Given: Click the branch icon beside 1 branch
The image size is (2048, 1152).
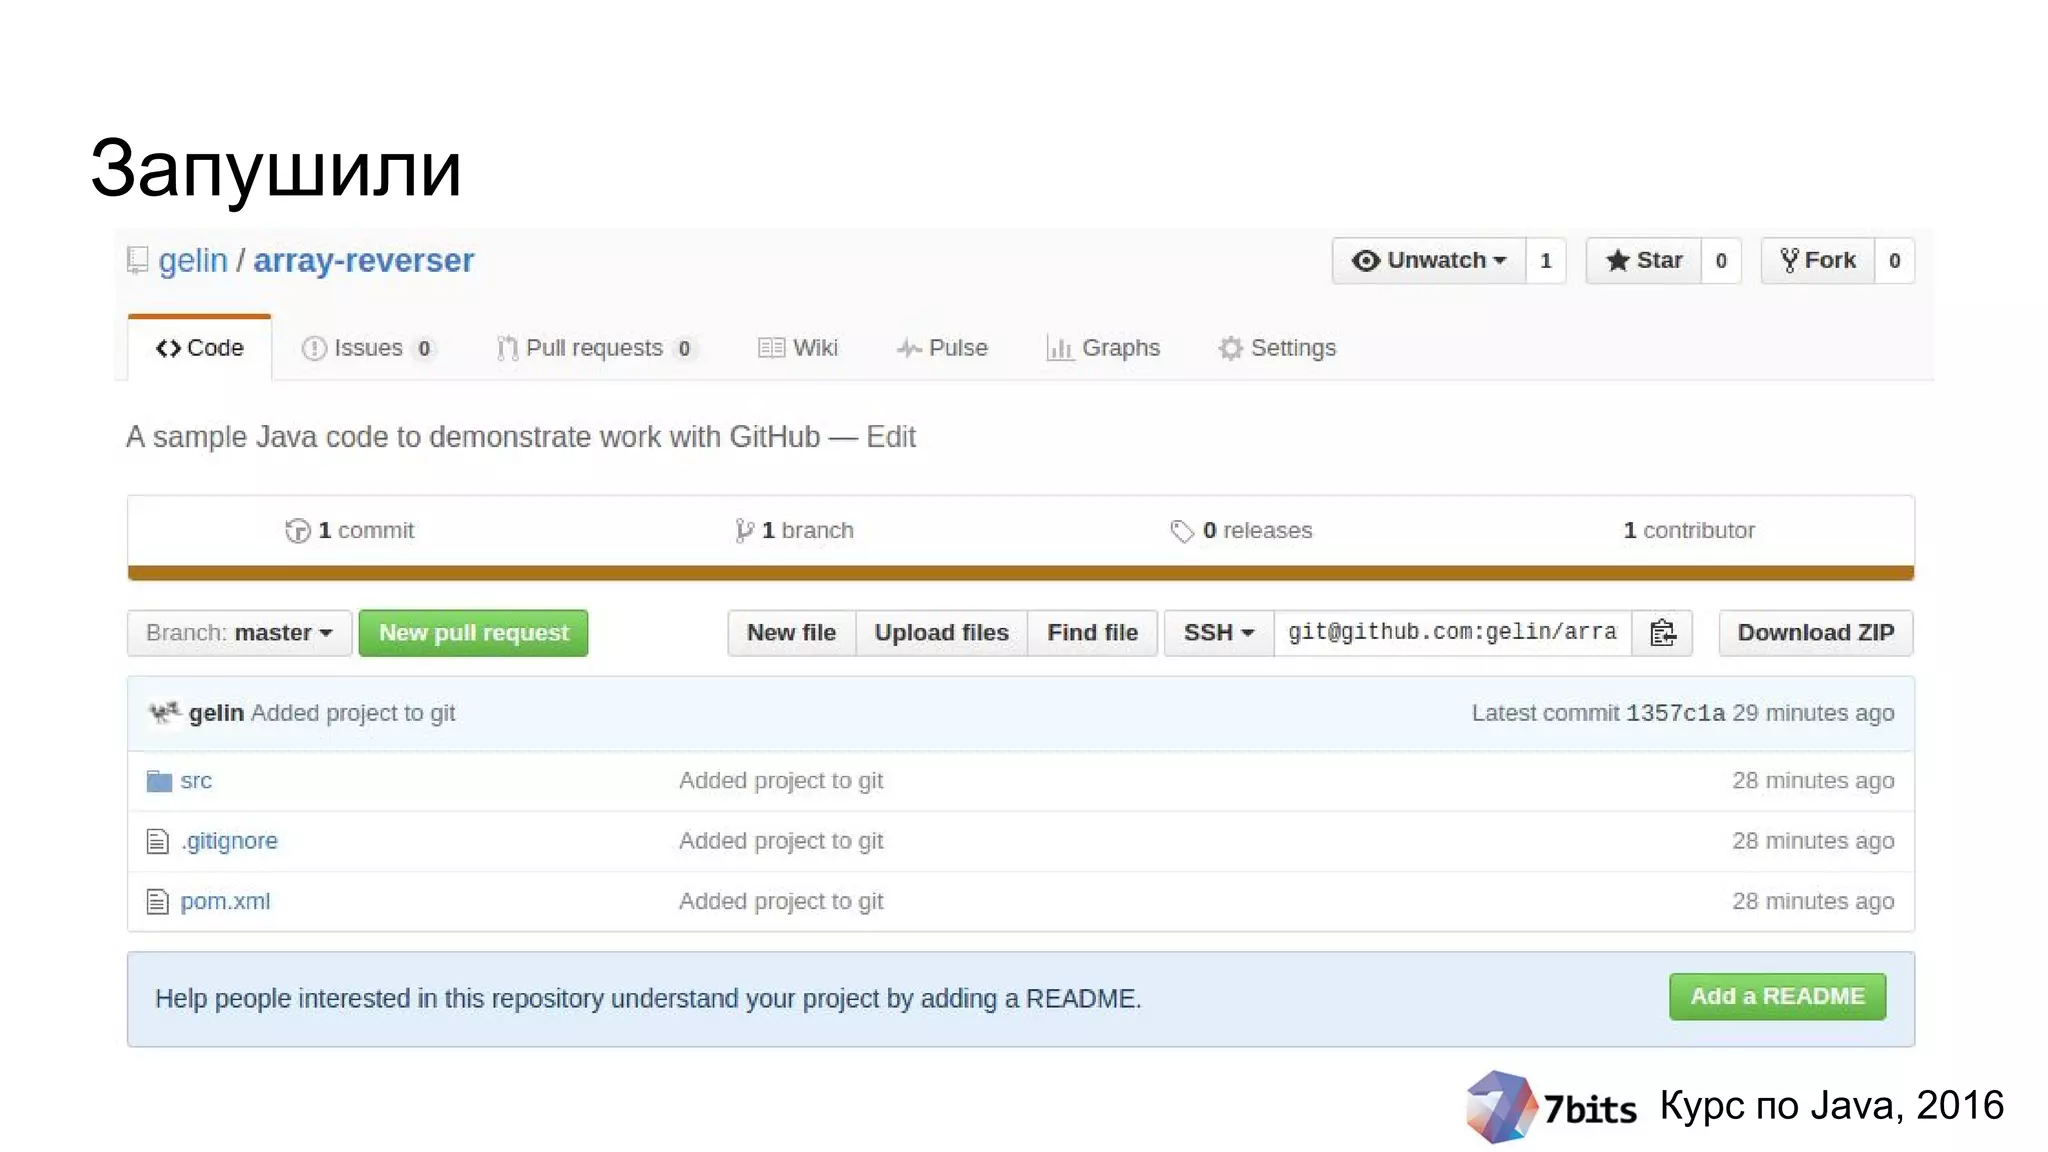Looking at the screenshot, I should click(744, 531).
